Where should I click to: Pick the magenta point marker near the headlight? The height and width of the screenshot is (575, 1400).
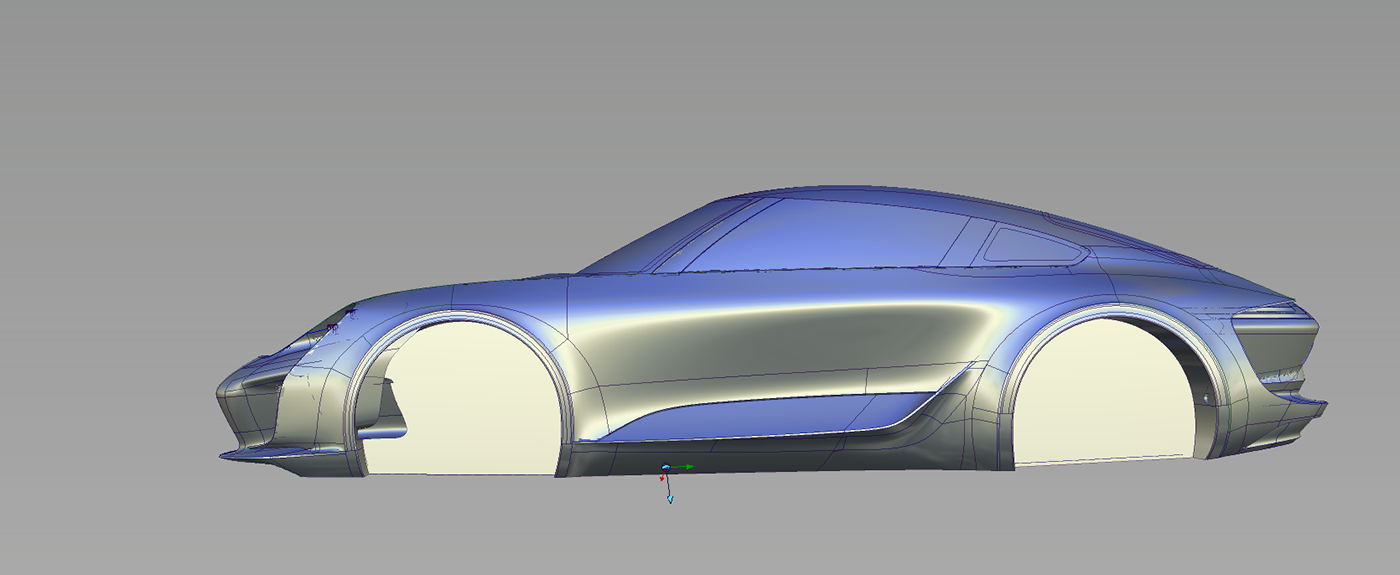coord(331,327)
